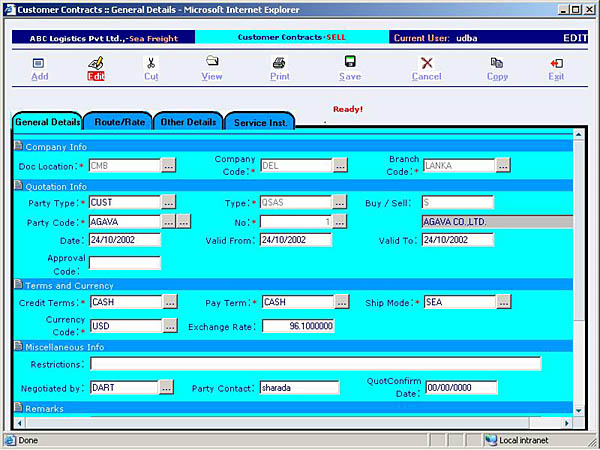Screen dimensions: 600x450
Task: Open lookup button for Pay Term
Action: (342, 302)
